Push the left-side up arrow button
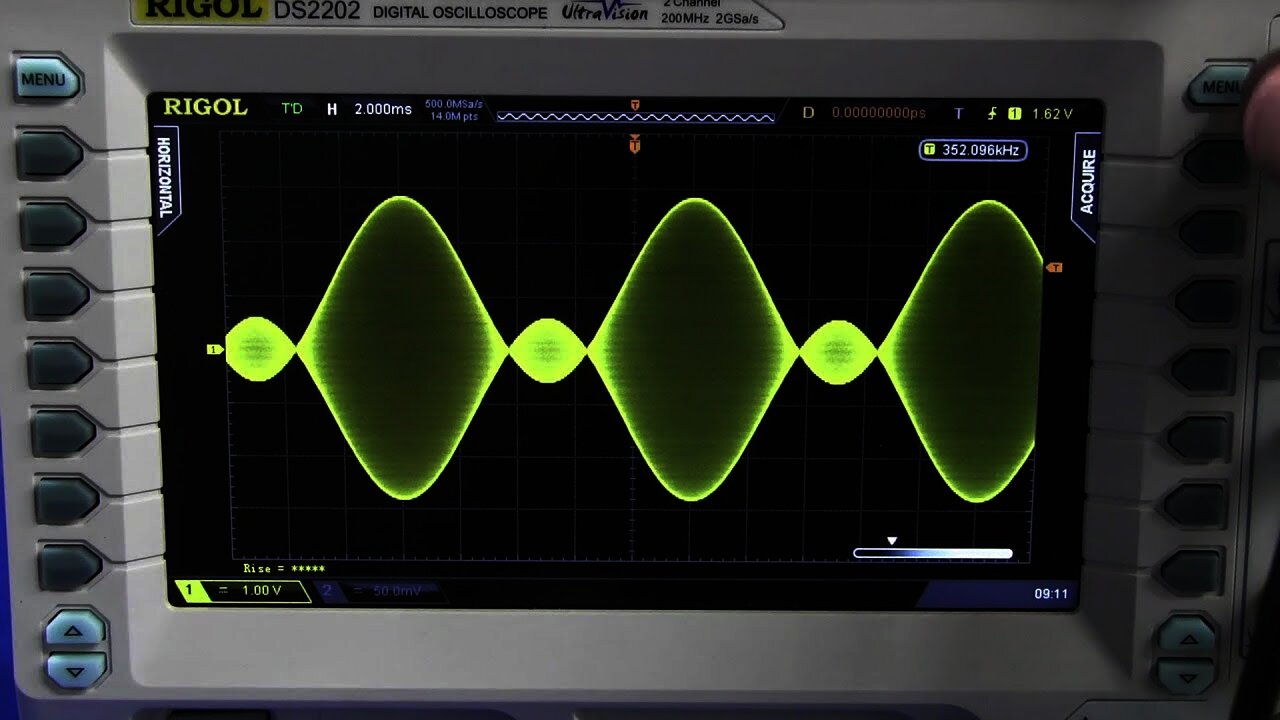This screenshot has width=1280, height=720. tap(74, 631)
